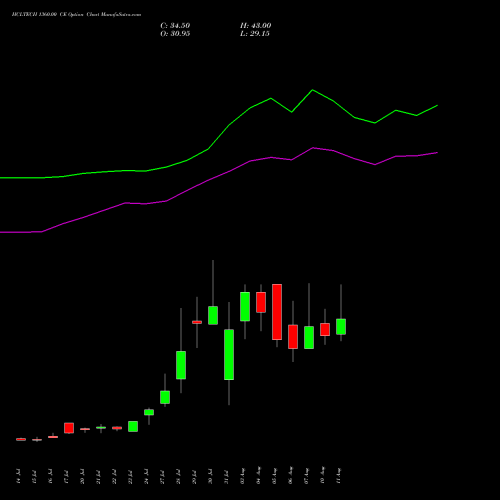Image resolution: width=500 pixels, height=500 pixels.
Task: Select the low value L: 29.15
Action: (255, 34)
